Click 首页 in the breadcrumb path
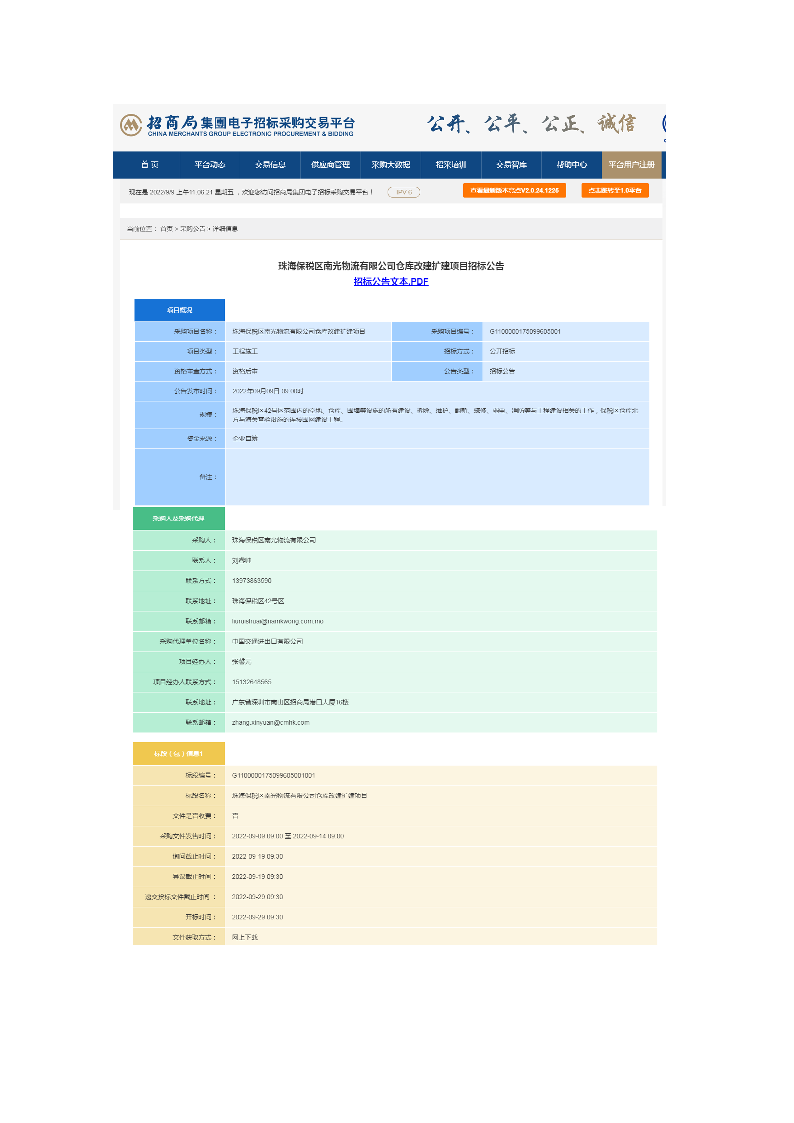Screen dimensions: 794x1123 tap(166, 229)
